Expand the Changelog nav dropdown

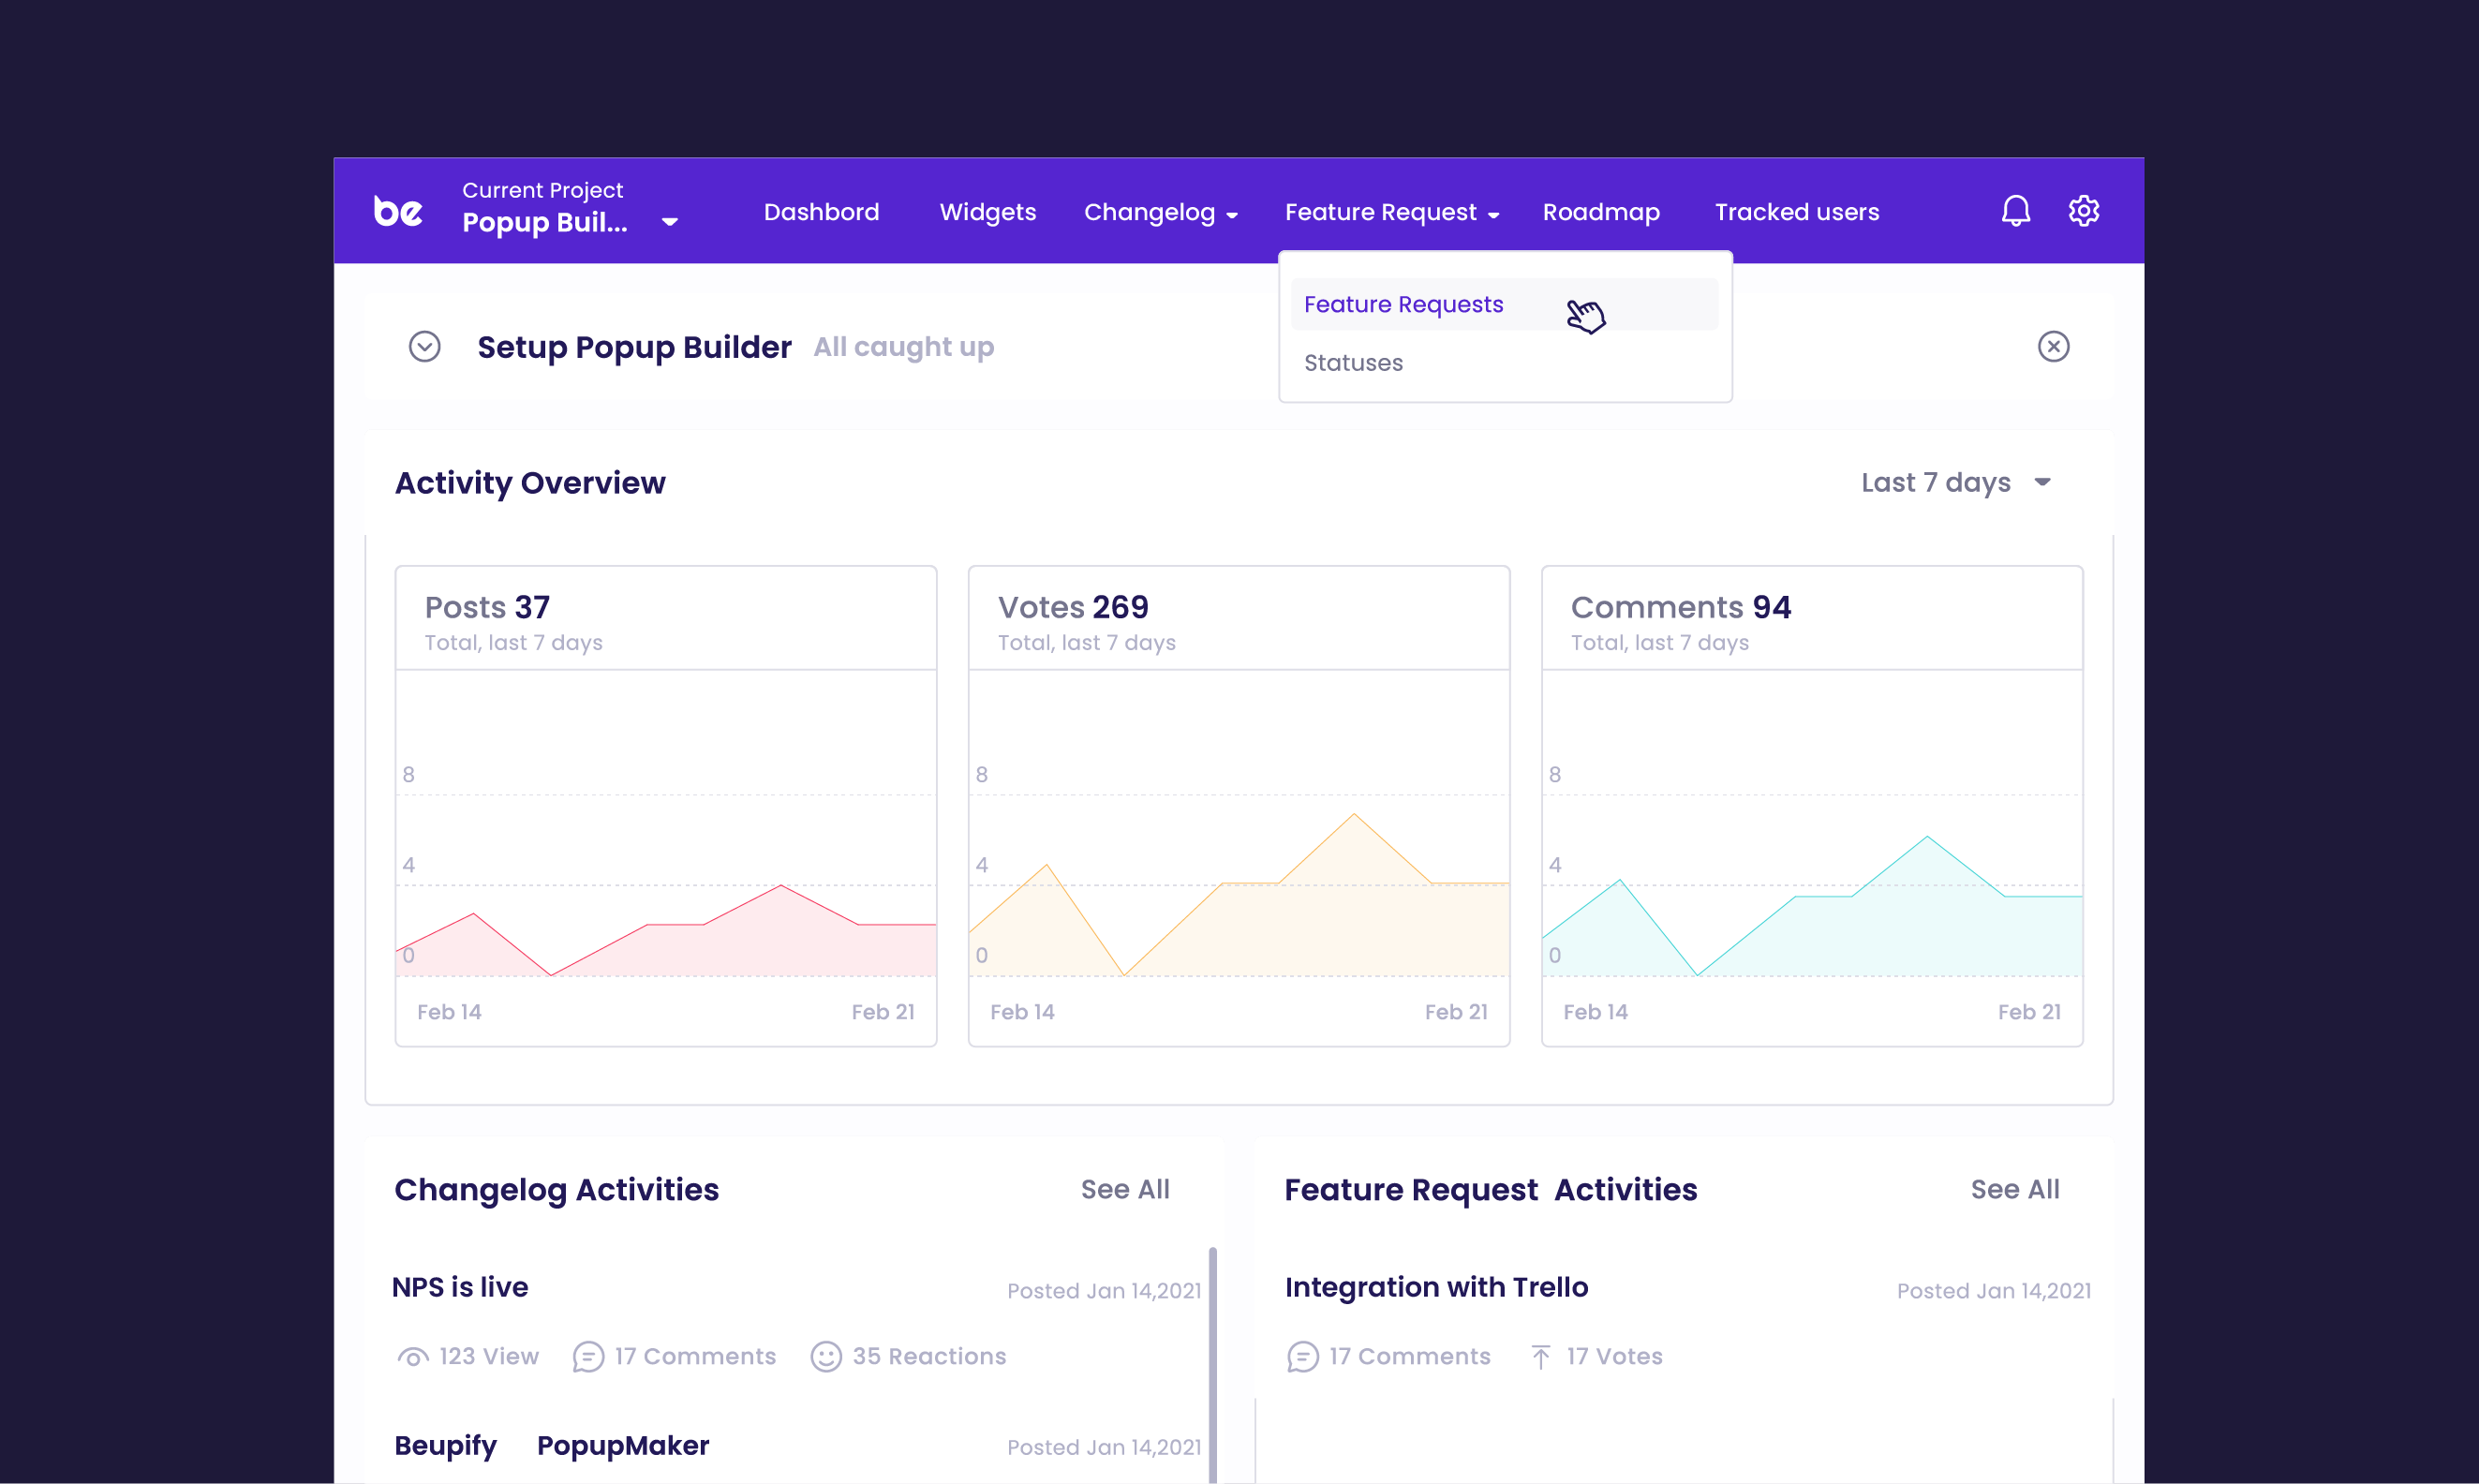pyautogui.click(x=1160, y=212)
